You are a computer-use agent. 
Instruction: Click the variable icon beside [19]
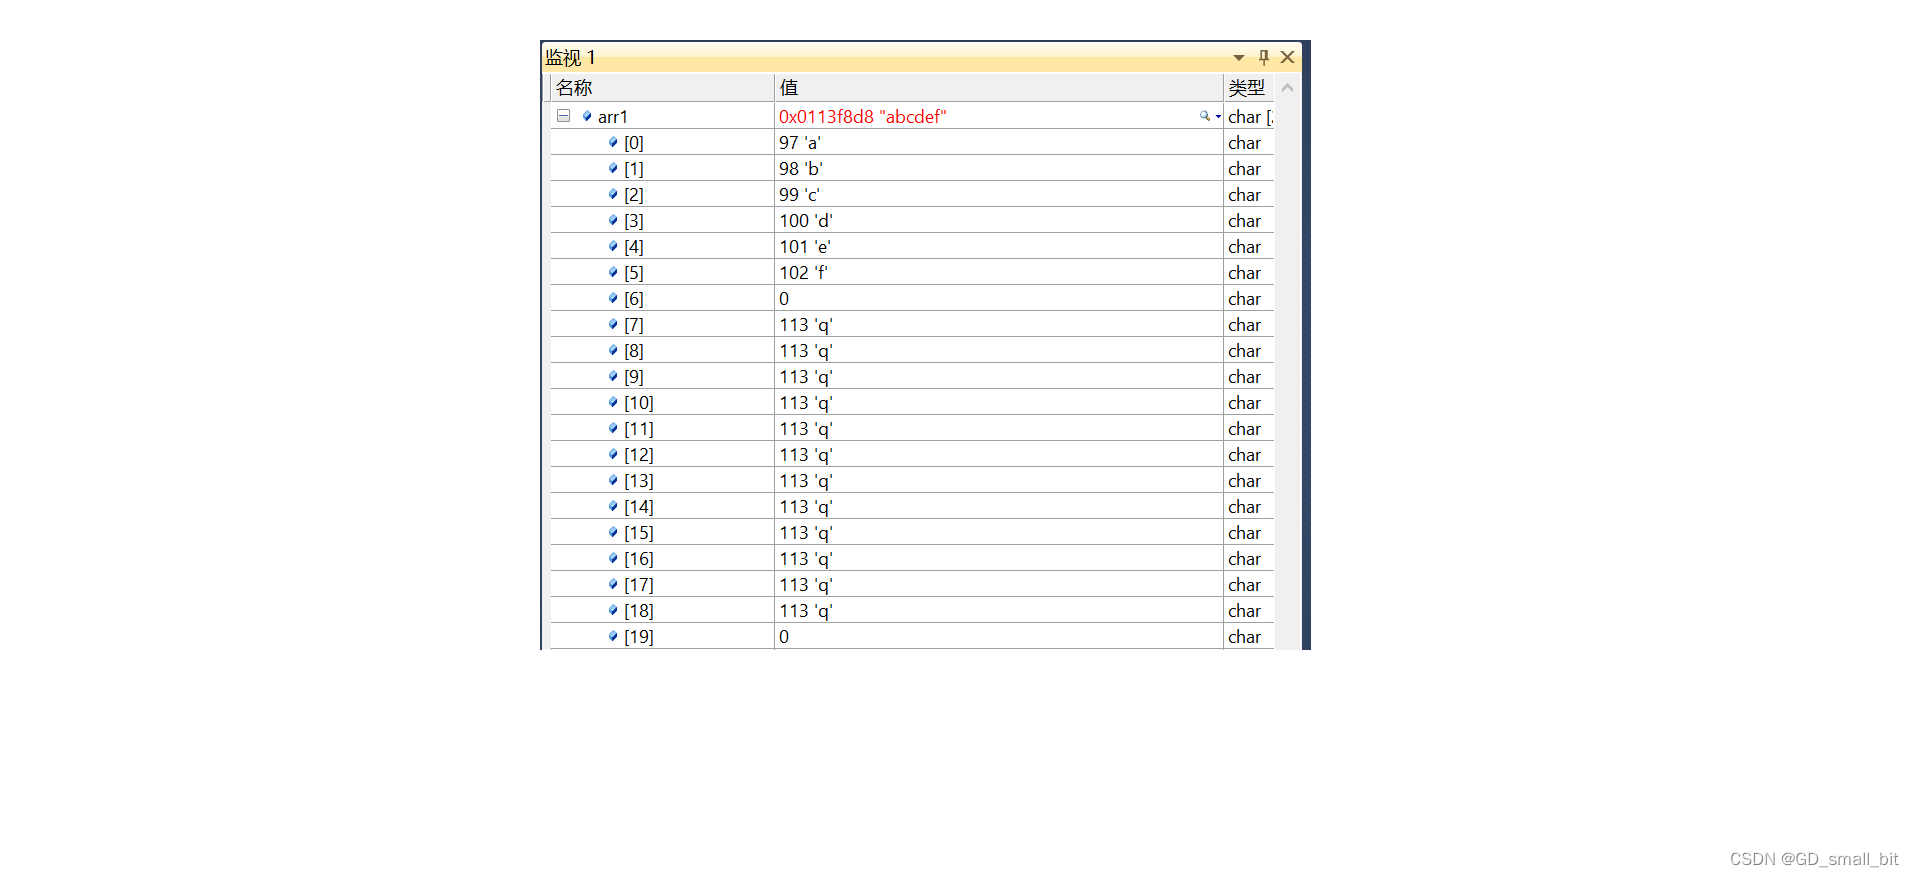click(x=613, y=636)
